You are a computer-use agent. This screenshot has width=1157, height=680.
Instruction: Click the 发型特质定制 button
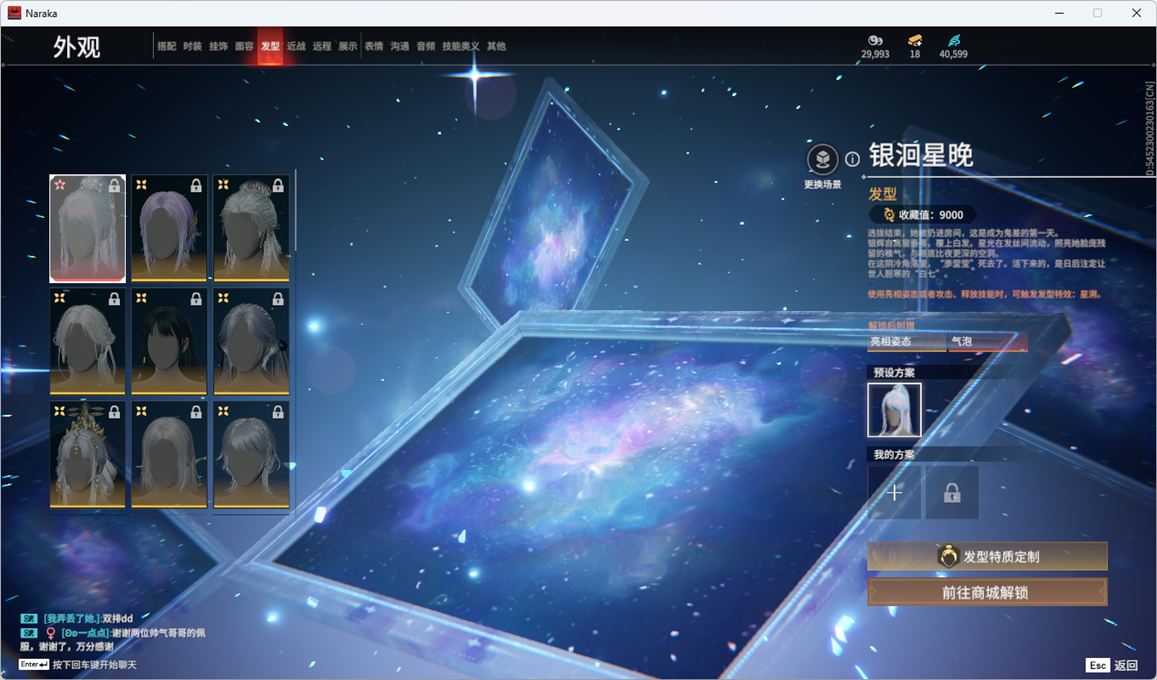(x=987, y=557)
